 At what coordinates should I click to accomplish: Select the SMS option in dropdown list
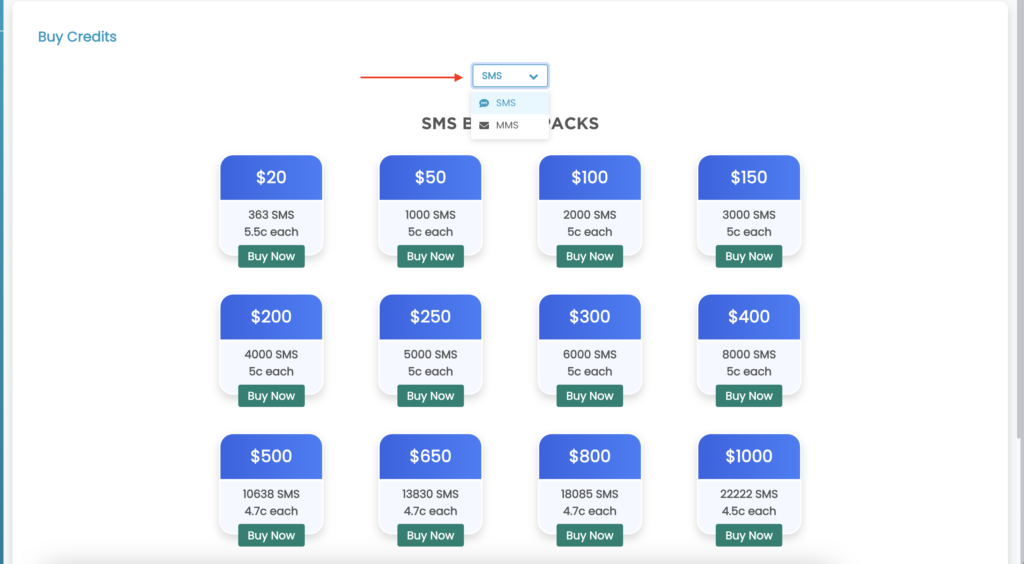(506, 103)
